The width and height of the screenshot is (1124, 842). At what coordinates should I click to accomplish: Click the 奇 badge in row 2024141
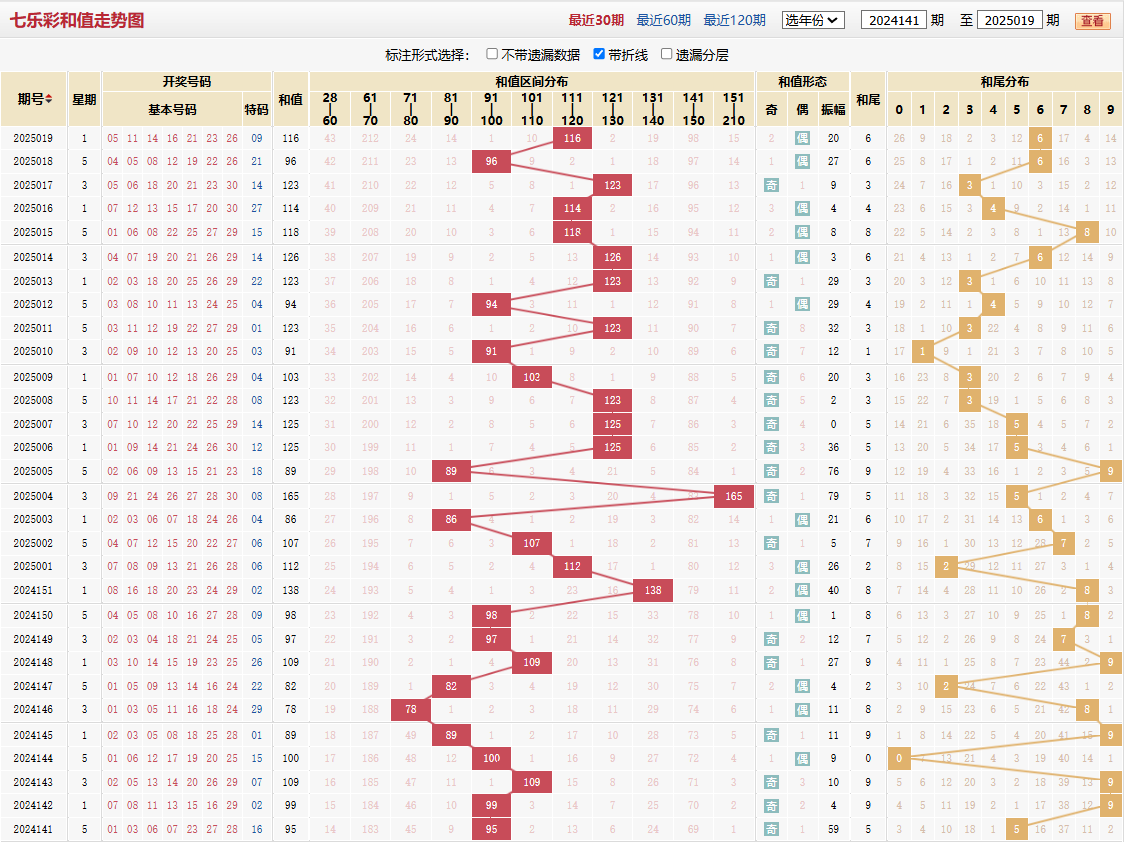[771, 829]
